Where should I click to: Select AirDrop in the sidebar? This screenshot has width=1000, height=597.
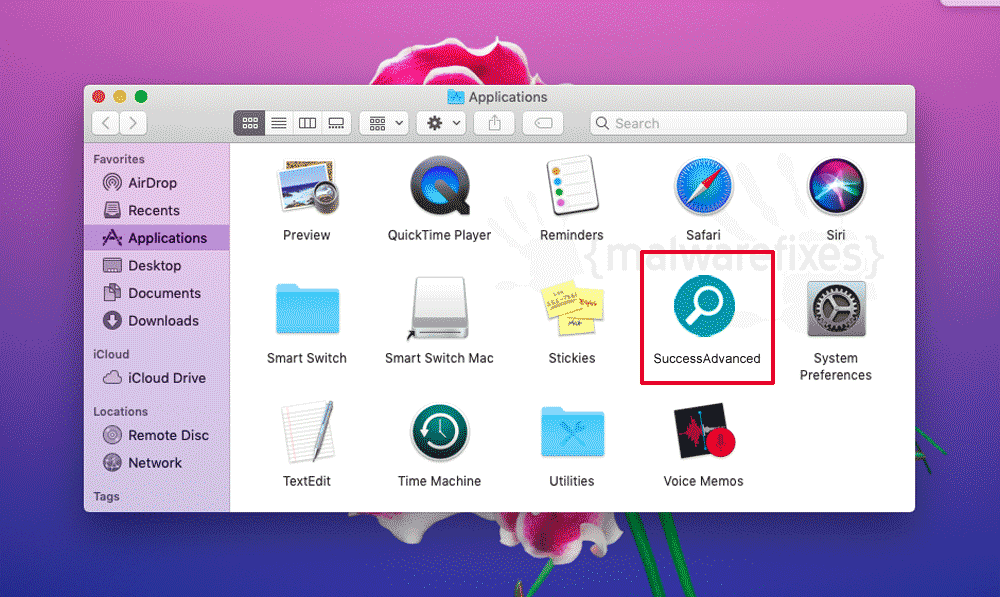157,183
